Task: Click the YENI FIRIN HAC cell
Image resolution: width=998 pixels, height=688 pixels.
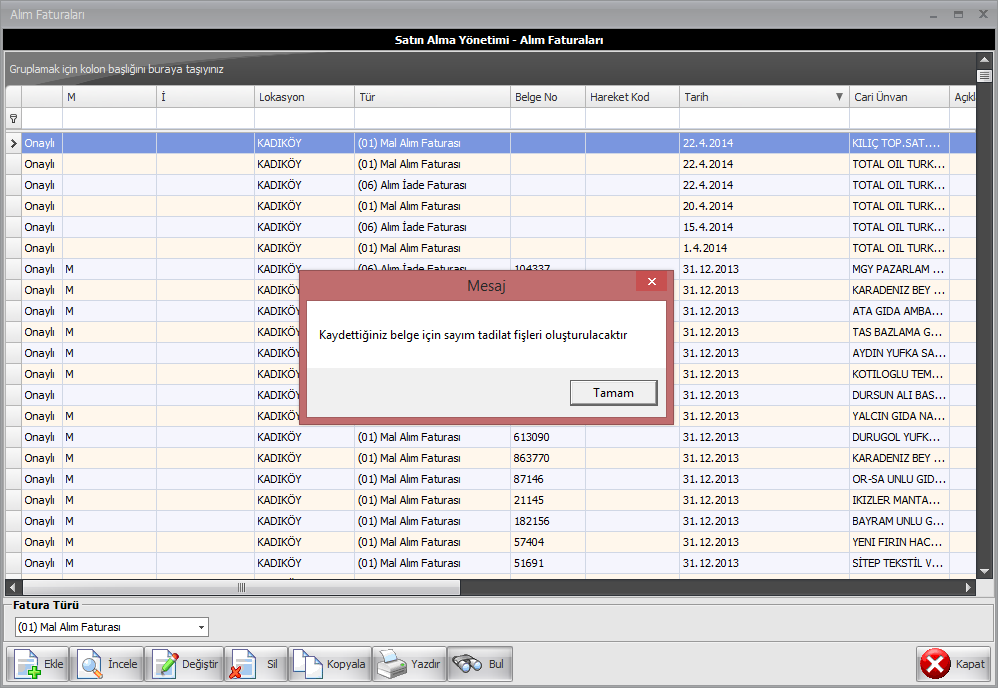Action: (899, 542)
